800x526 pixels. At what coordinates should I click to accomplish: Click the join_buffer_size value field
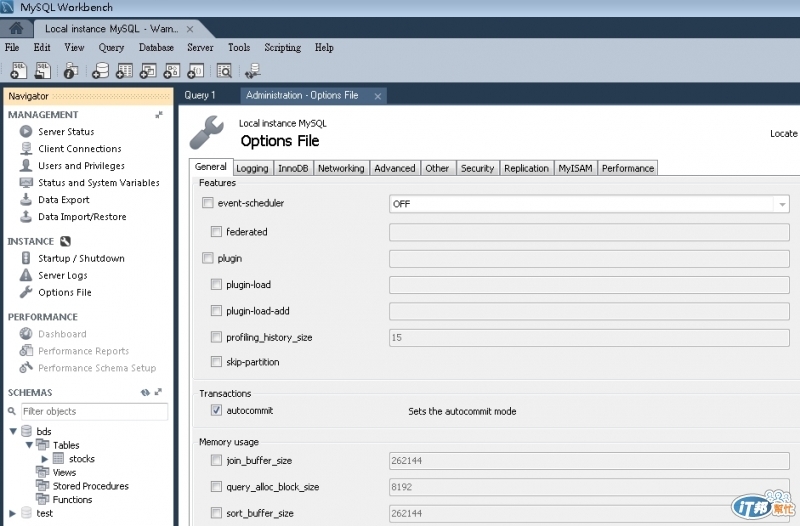point(589,461)
